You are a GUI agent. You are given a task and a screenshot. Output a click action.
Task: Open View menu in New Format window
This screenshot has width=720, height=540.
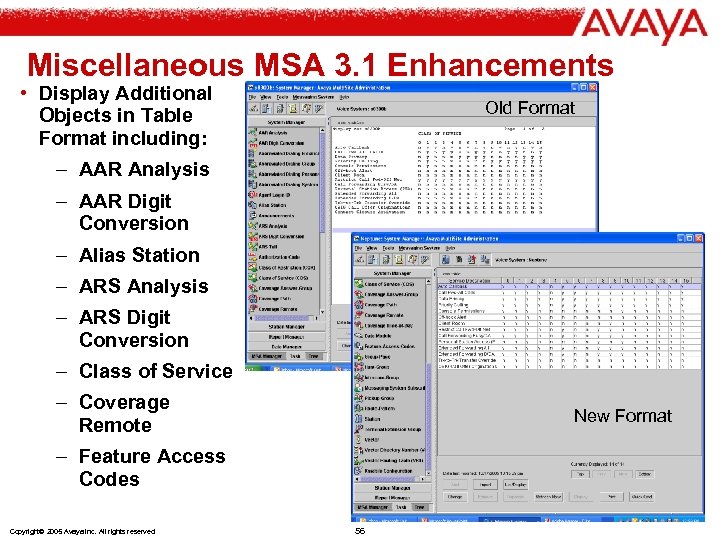[x=372, y=248]
